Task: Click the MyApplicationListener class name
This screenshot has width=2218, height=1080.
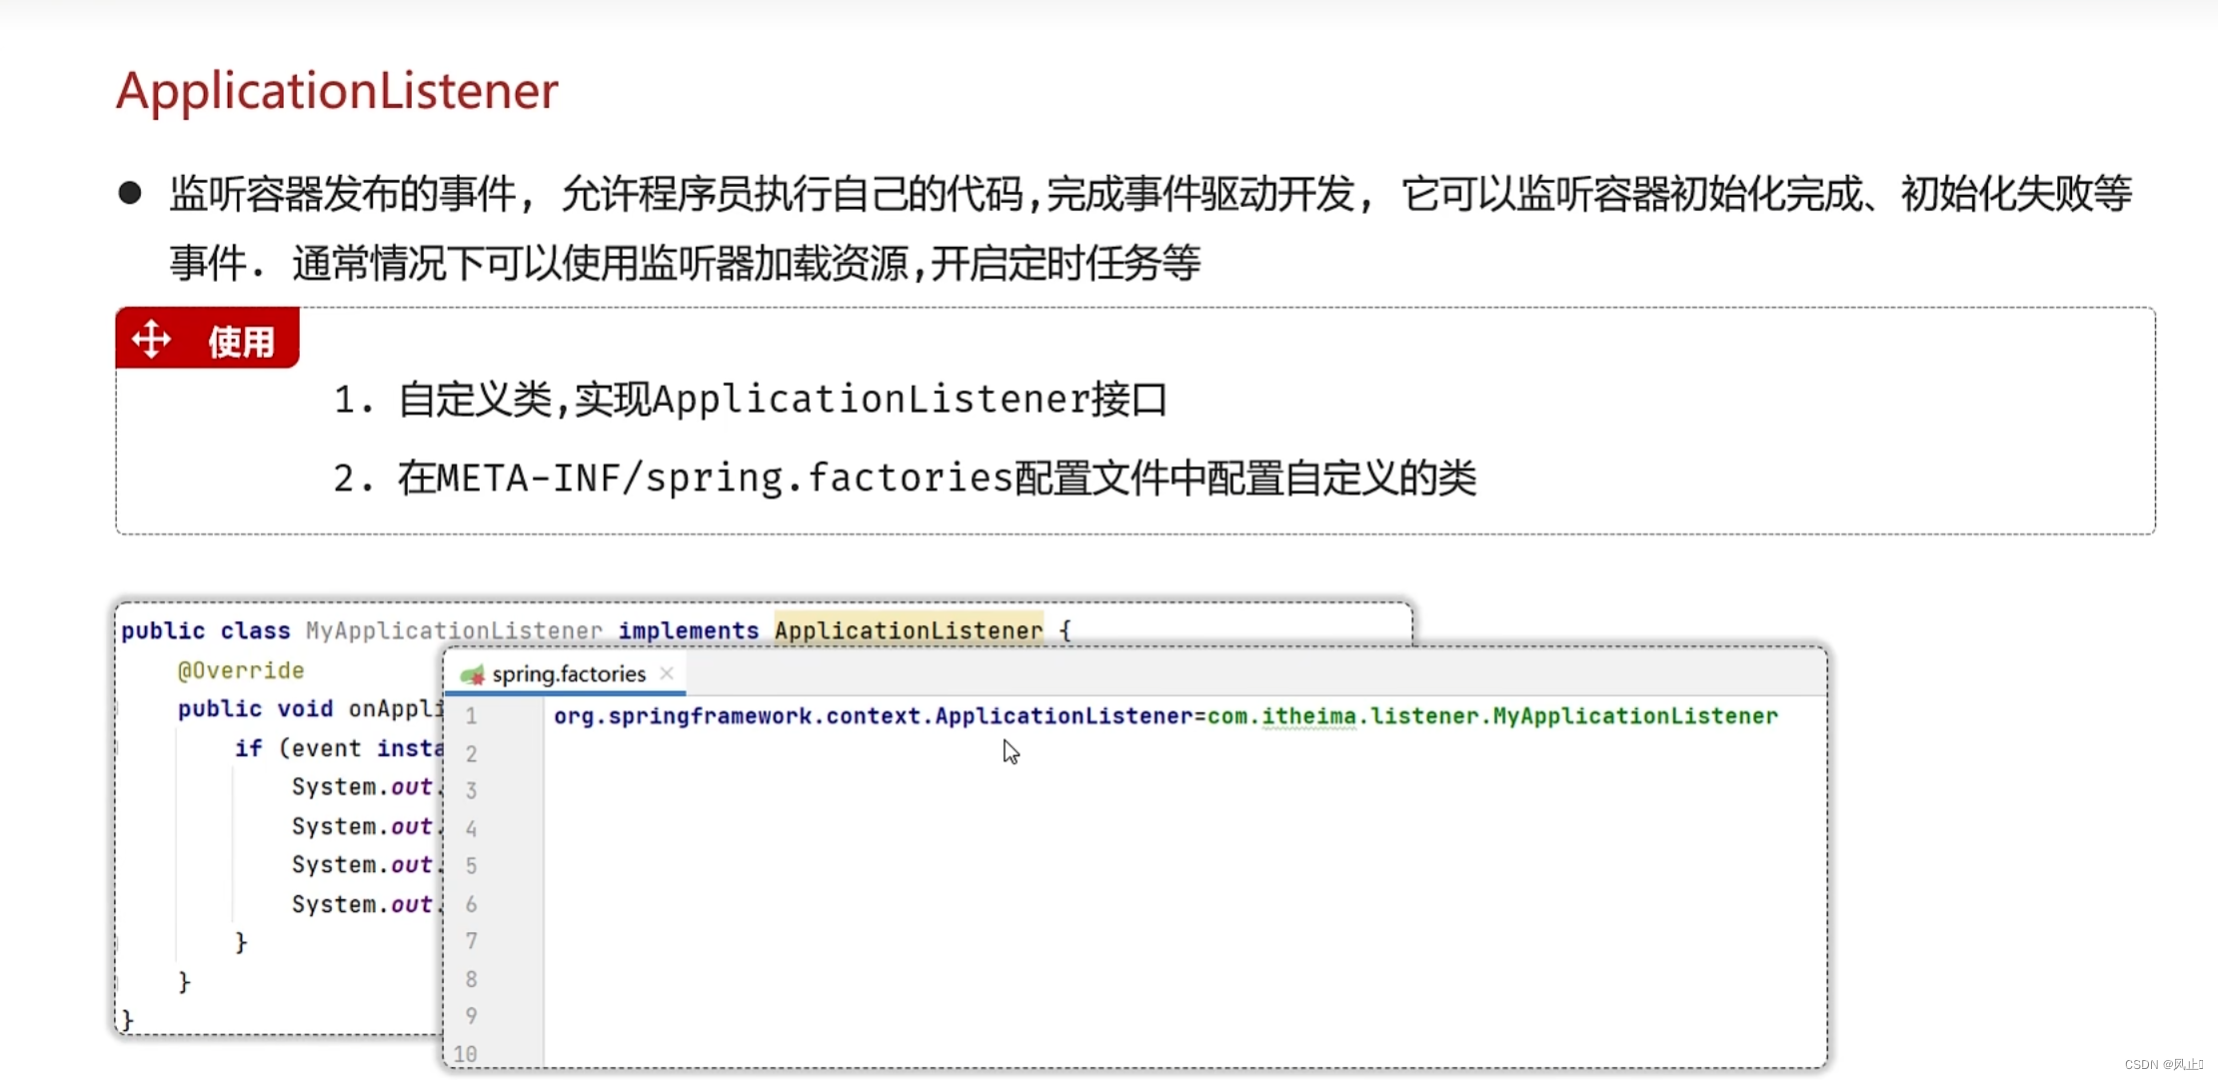Action: (x=454, y=631)
